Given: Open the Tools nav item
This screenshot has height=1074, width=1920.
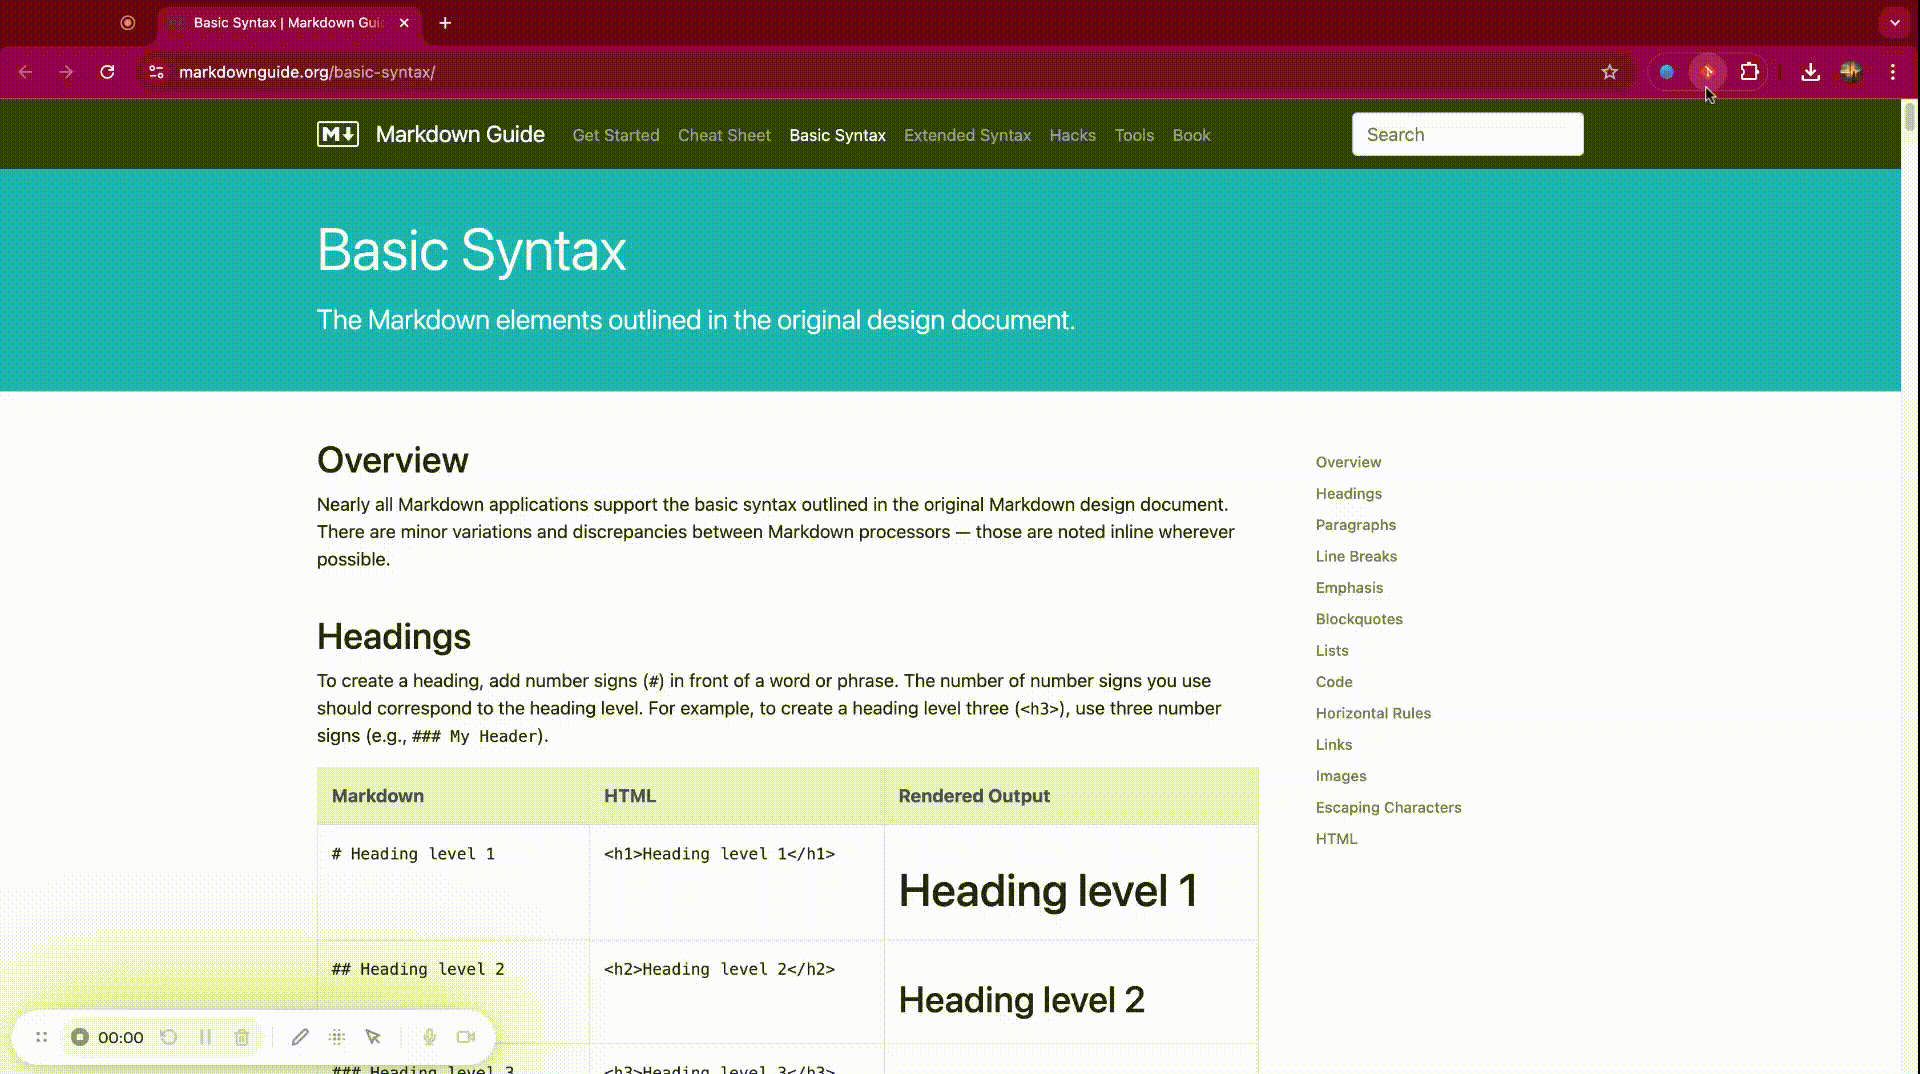Looking at the screenshot, I should pos(1134,135).
